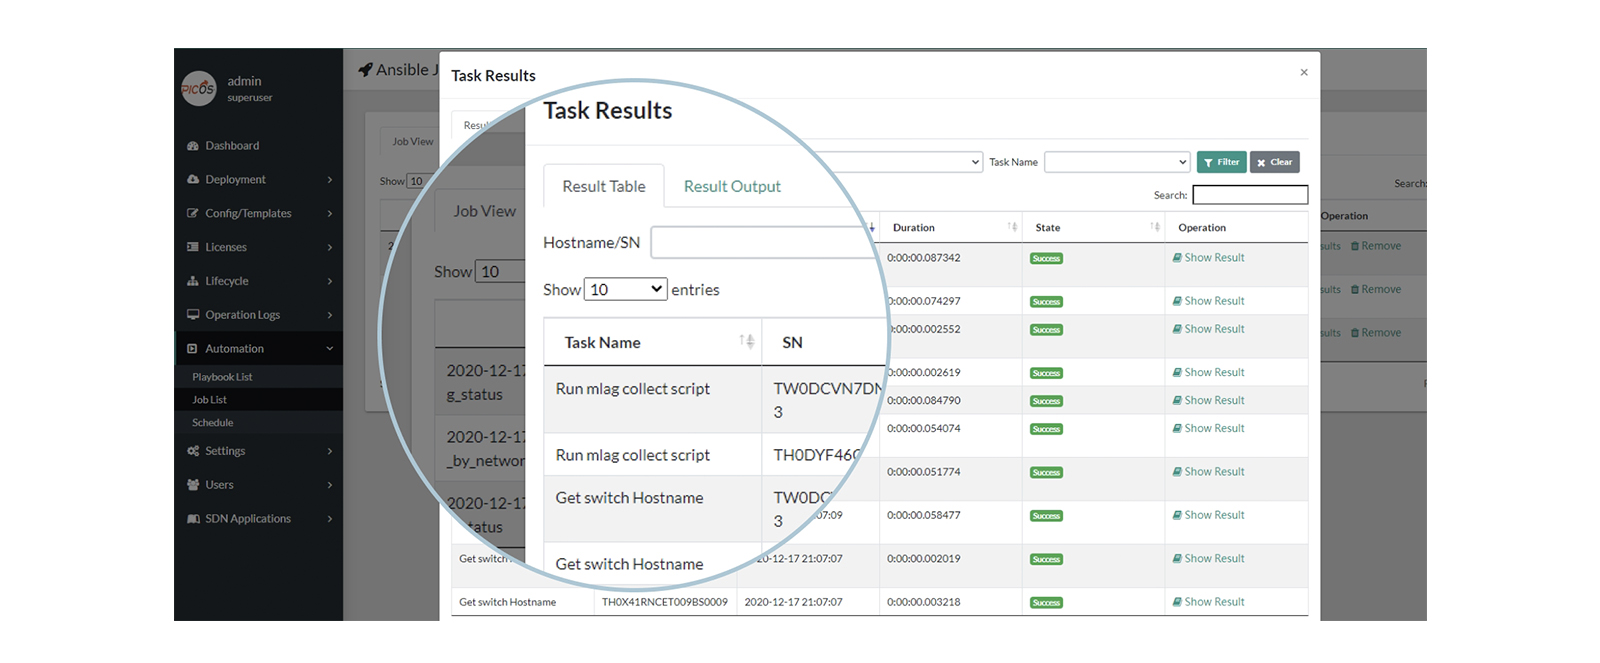Click the Dashboard icon in sidebar

click(x=193, y=146)
